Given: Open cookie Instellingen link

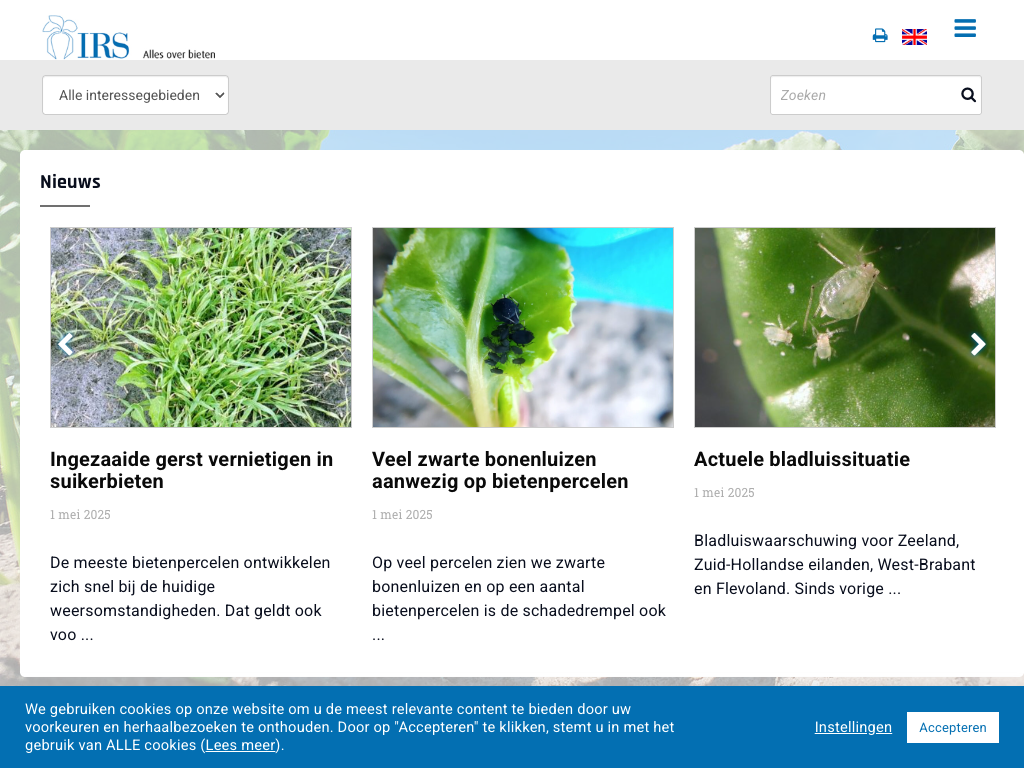Looking at the screenshot, I should tap(853, 727).
